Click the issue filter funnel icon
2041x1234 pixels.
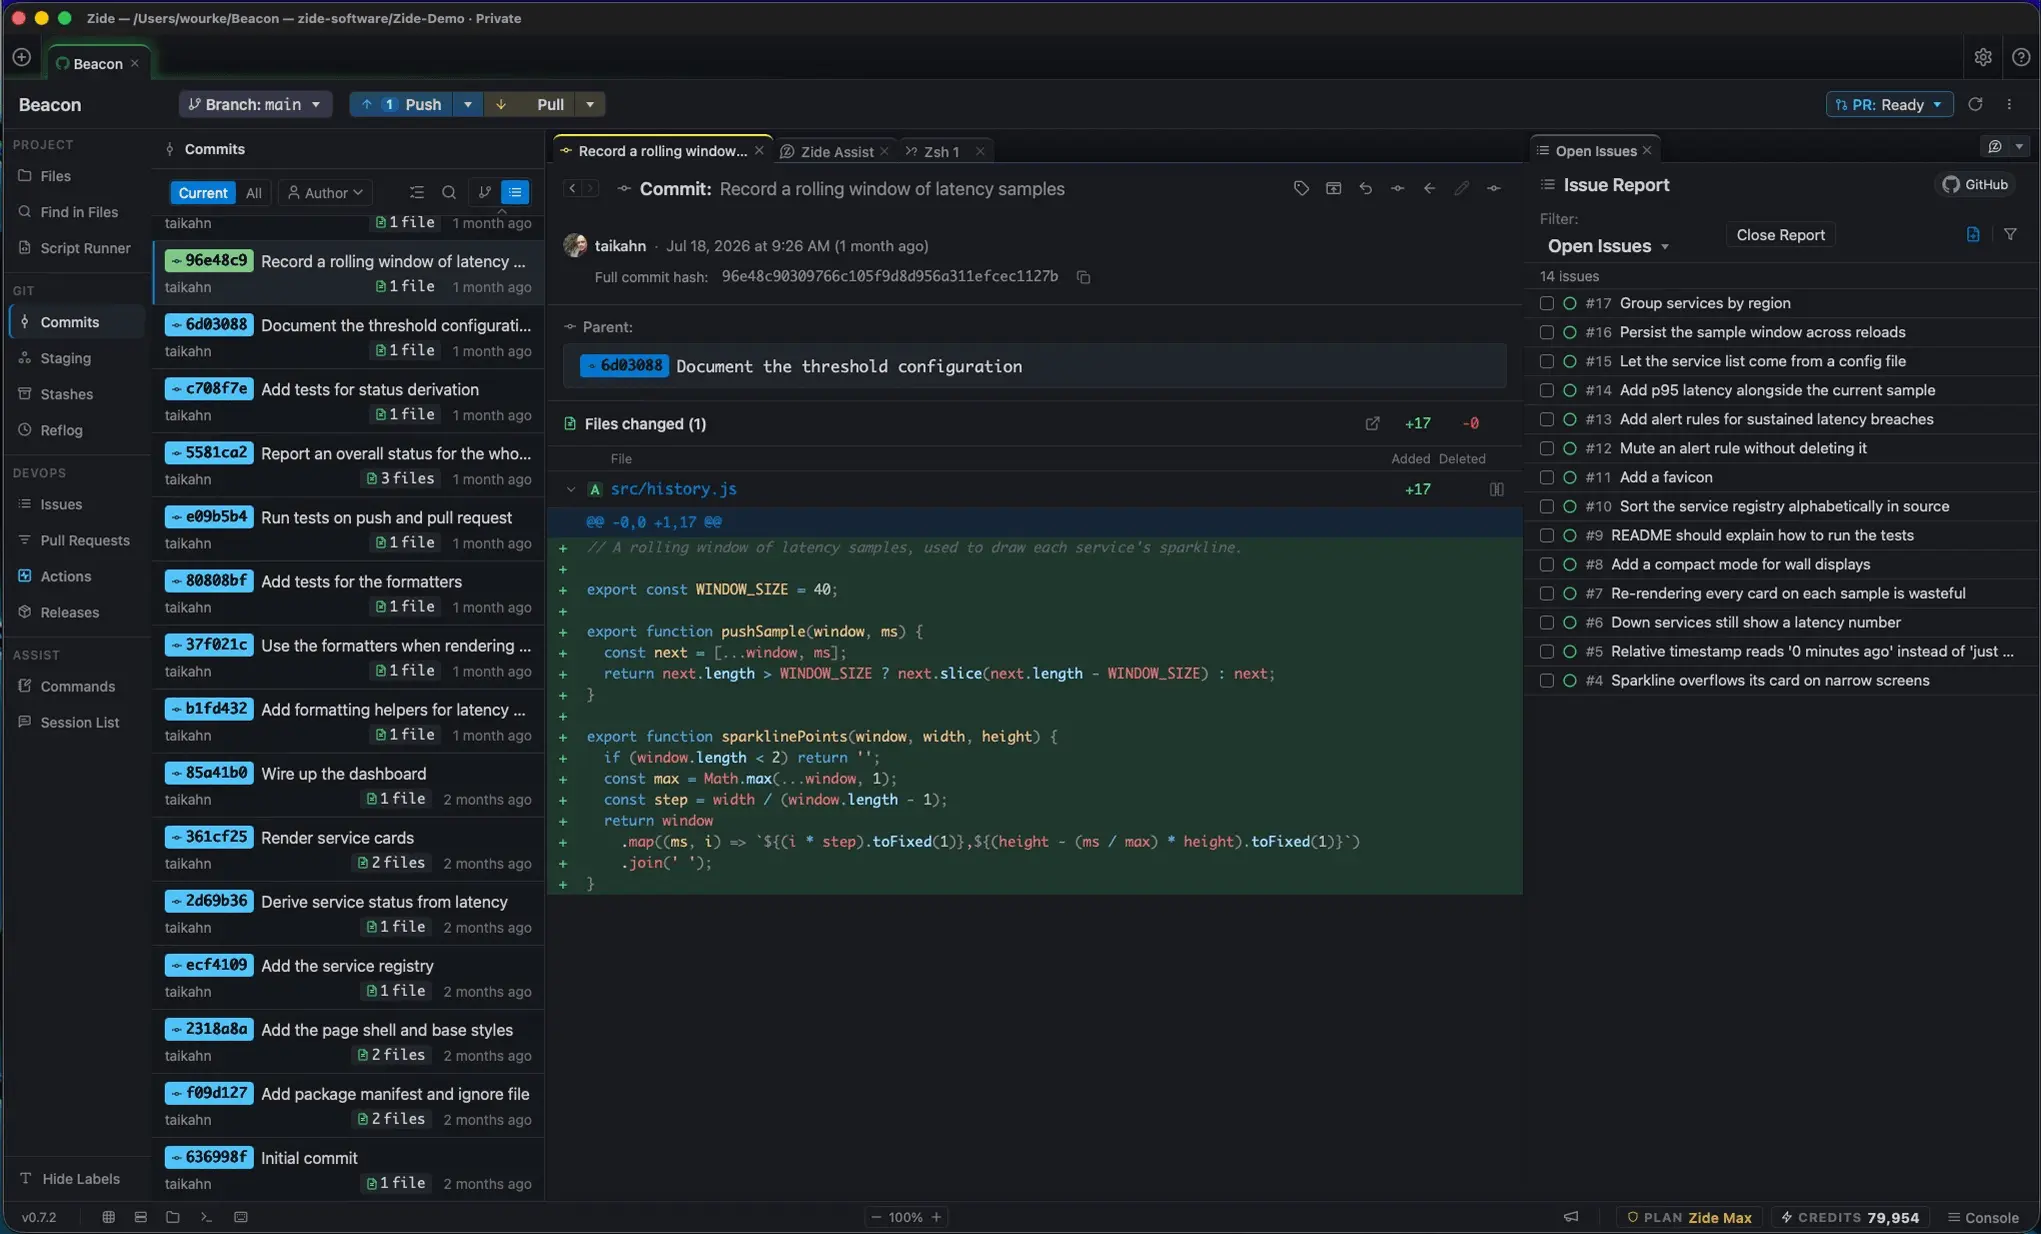pos(2010,235)
